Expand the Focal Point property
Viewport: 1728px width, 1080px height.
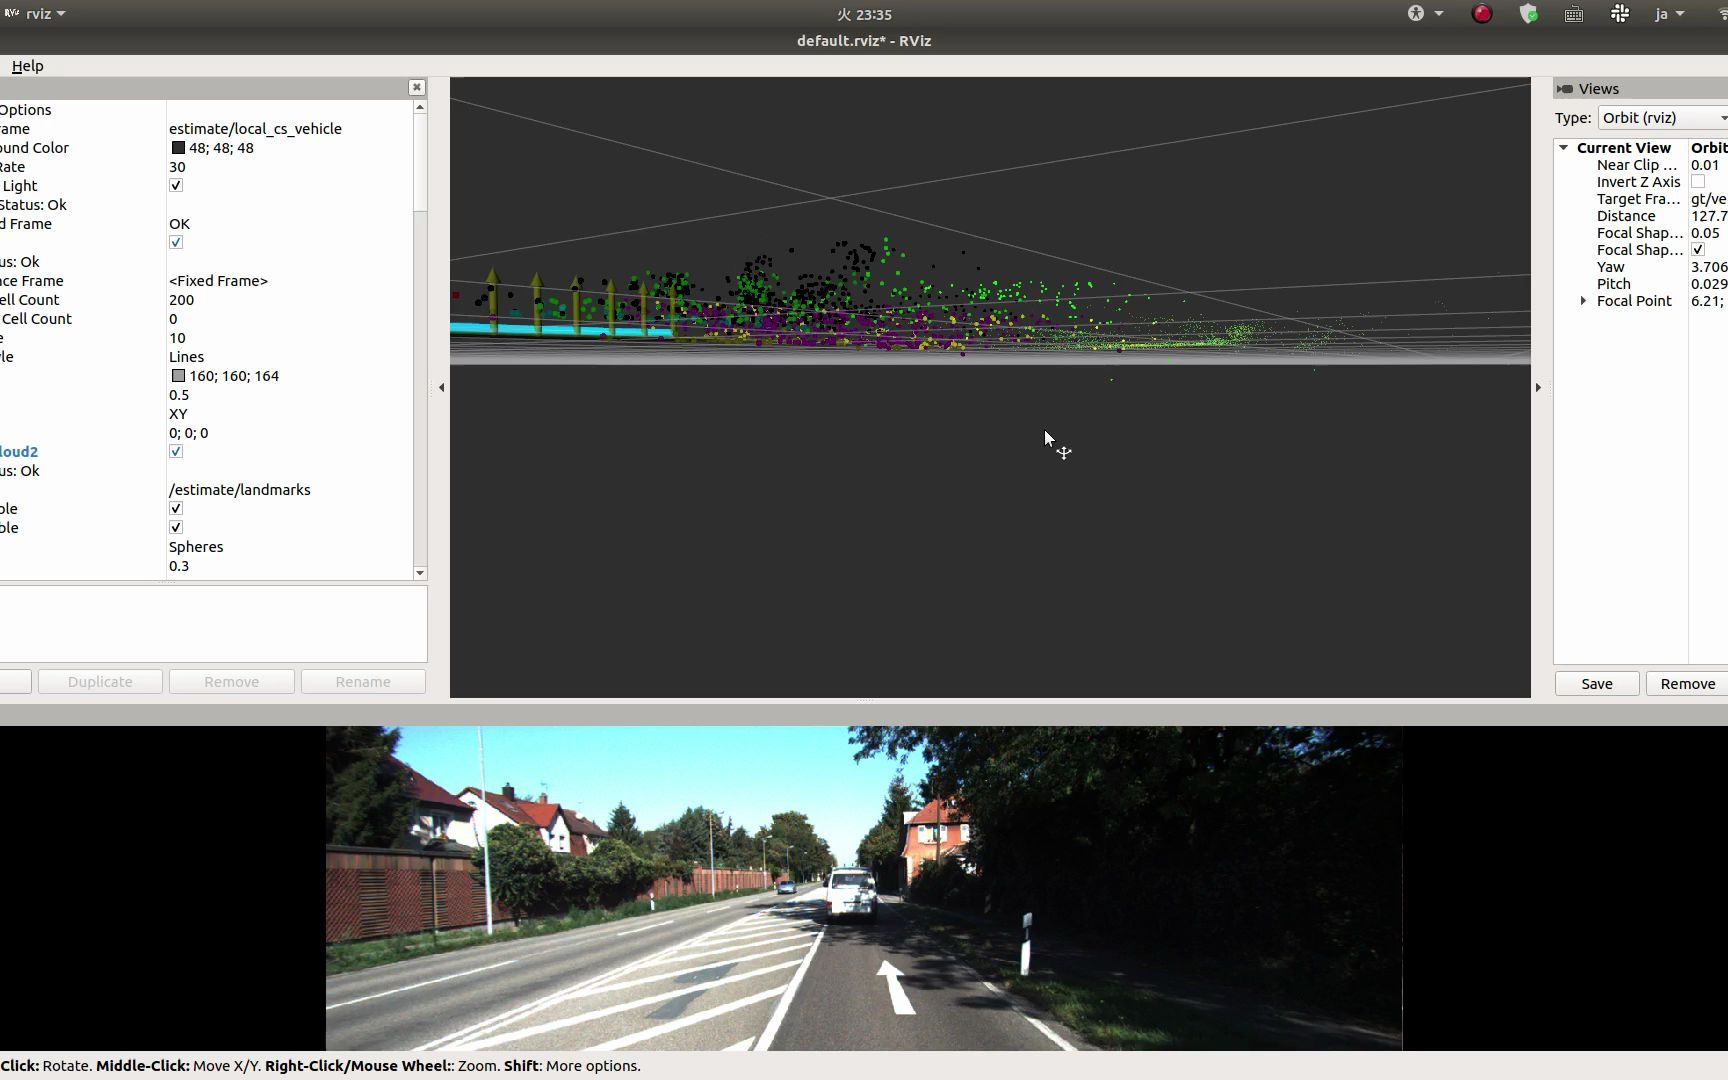(1583, 301)
